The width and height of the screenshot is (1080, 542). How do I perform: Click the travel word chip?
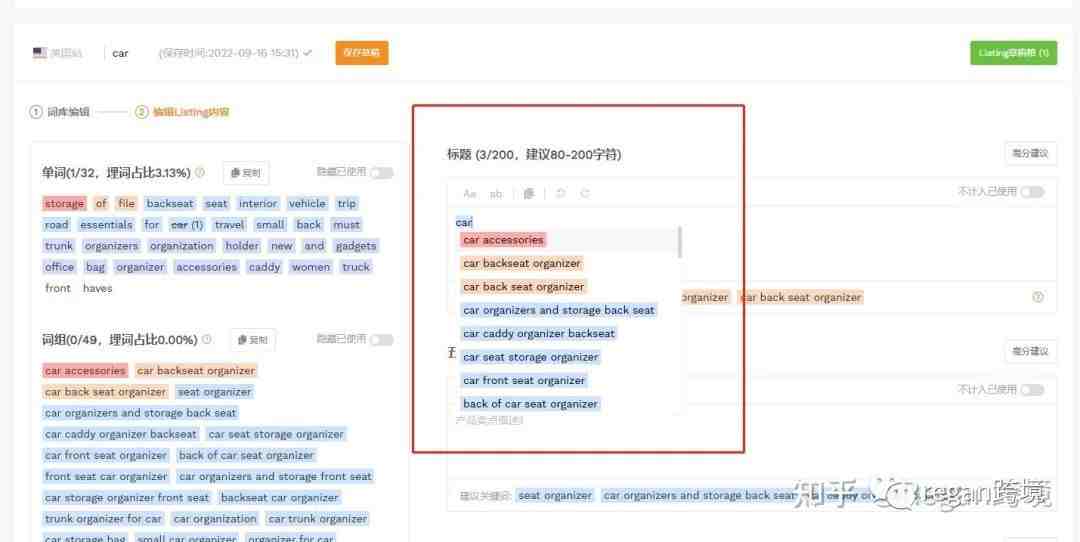point(229,225)
